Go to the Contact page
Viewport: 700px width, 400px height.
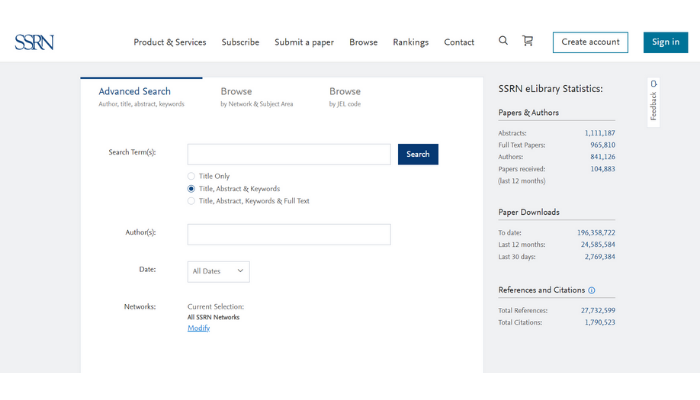tap(459, 42)
